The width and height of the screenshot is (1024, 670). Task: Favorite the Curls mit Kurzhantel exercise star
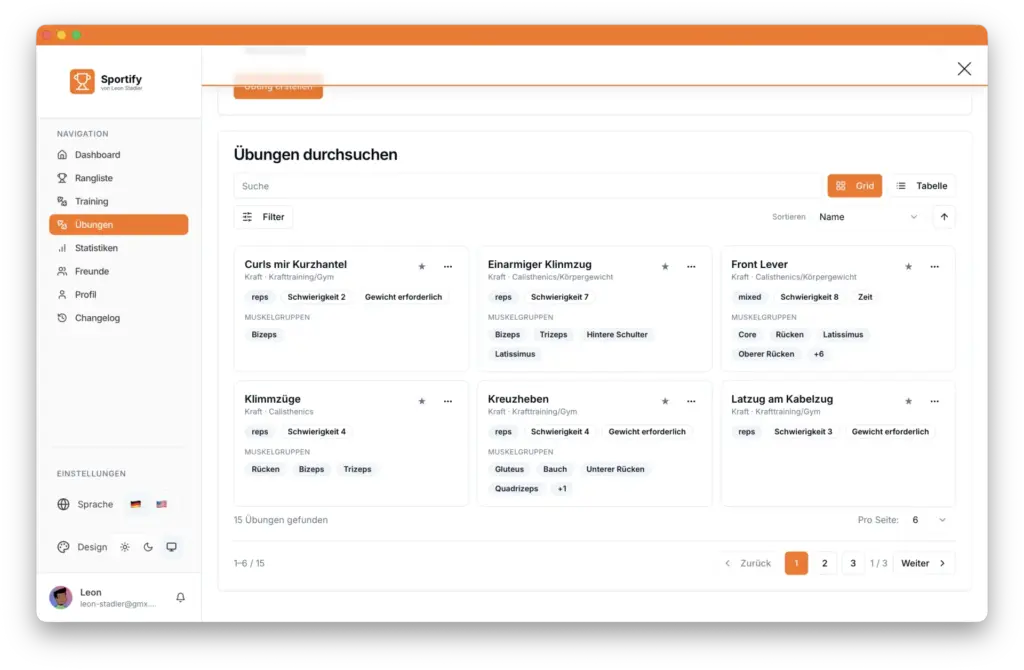tap(422, 267)
